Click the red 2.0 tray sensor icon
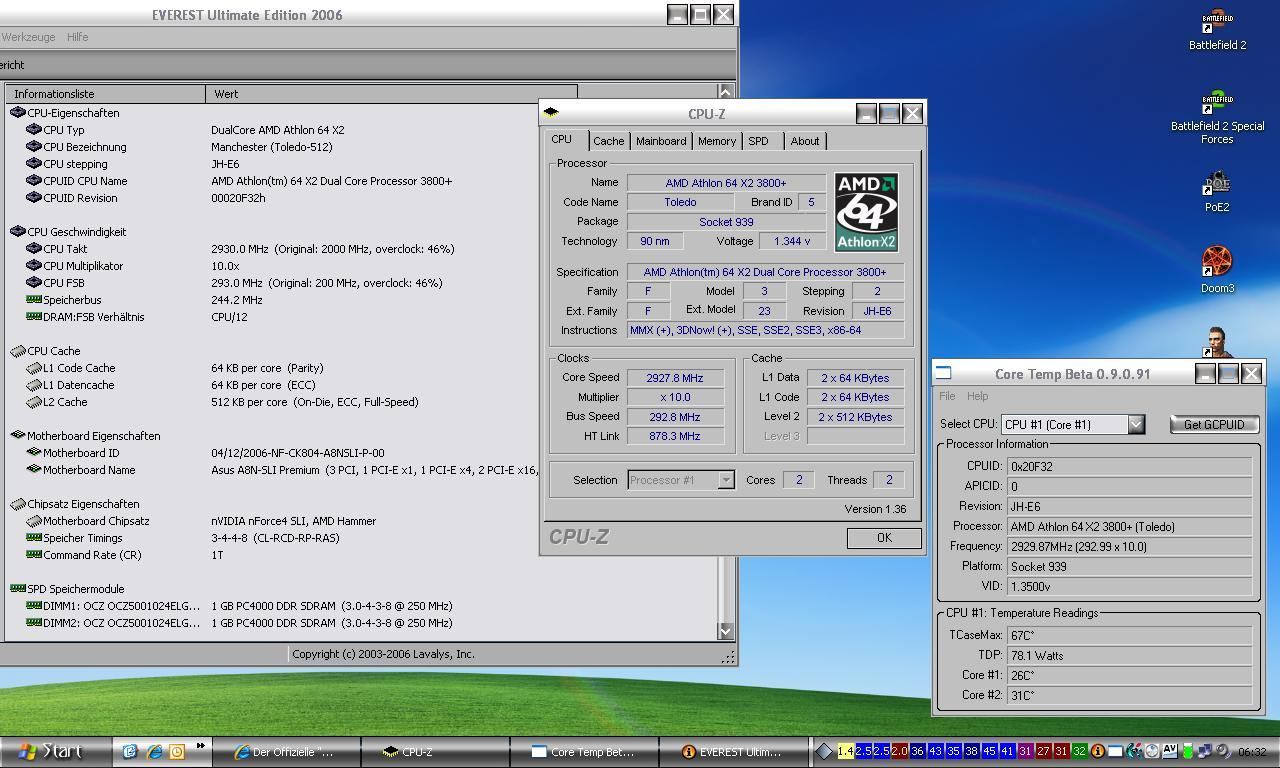 (x=899, y=751)
